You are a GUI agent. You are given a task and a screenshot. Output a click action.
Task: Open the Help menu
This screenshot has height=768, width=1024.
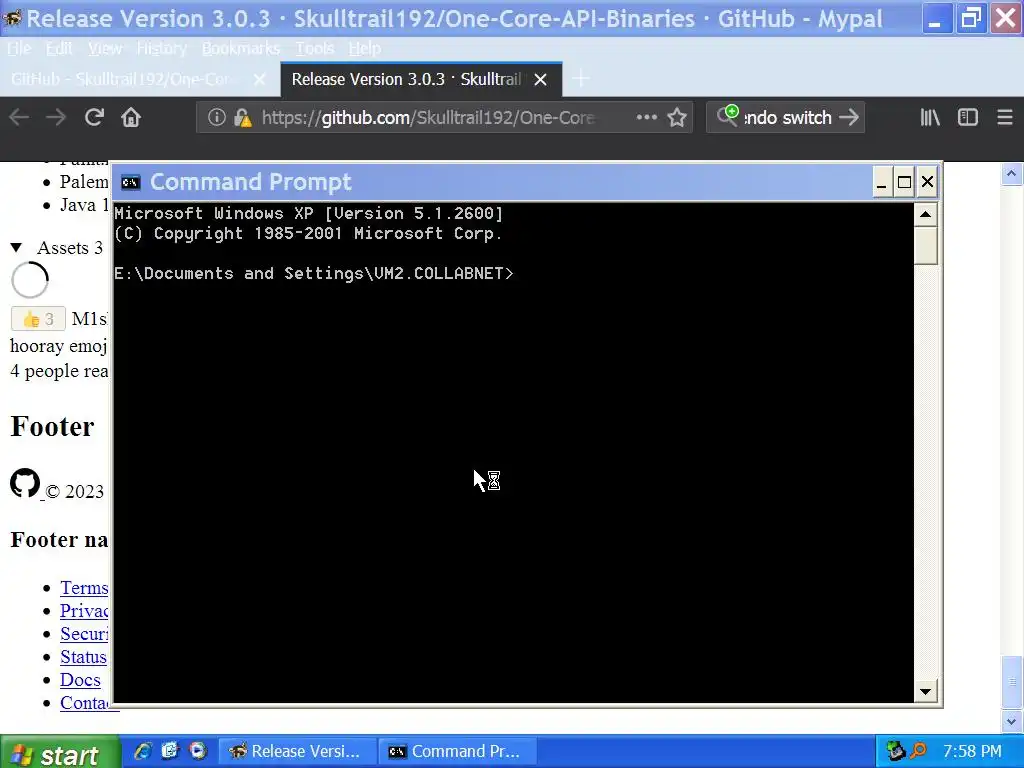tap(364, 48)
